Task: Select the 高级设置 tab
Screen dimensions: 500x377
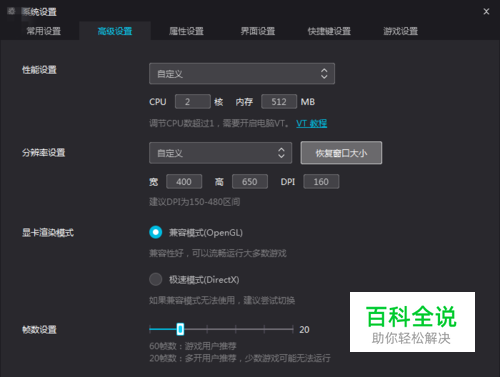Action: (115, 31)
